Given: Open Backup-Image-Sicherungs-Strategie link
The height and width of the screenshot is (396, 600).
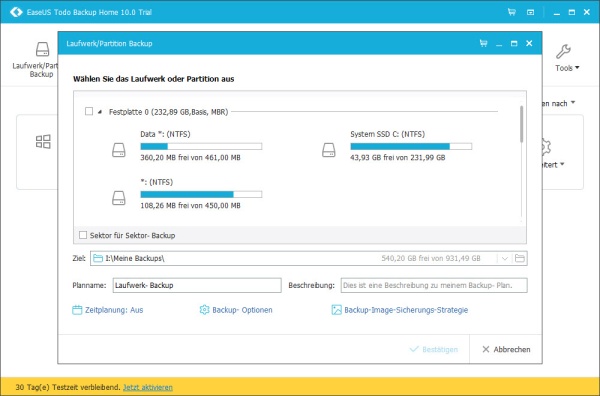Looking at the screenshot, I should tap(406, 310).
